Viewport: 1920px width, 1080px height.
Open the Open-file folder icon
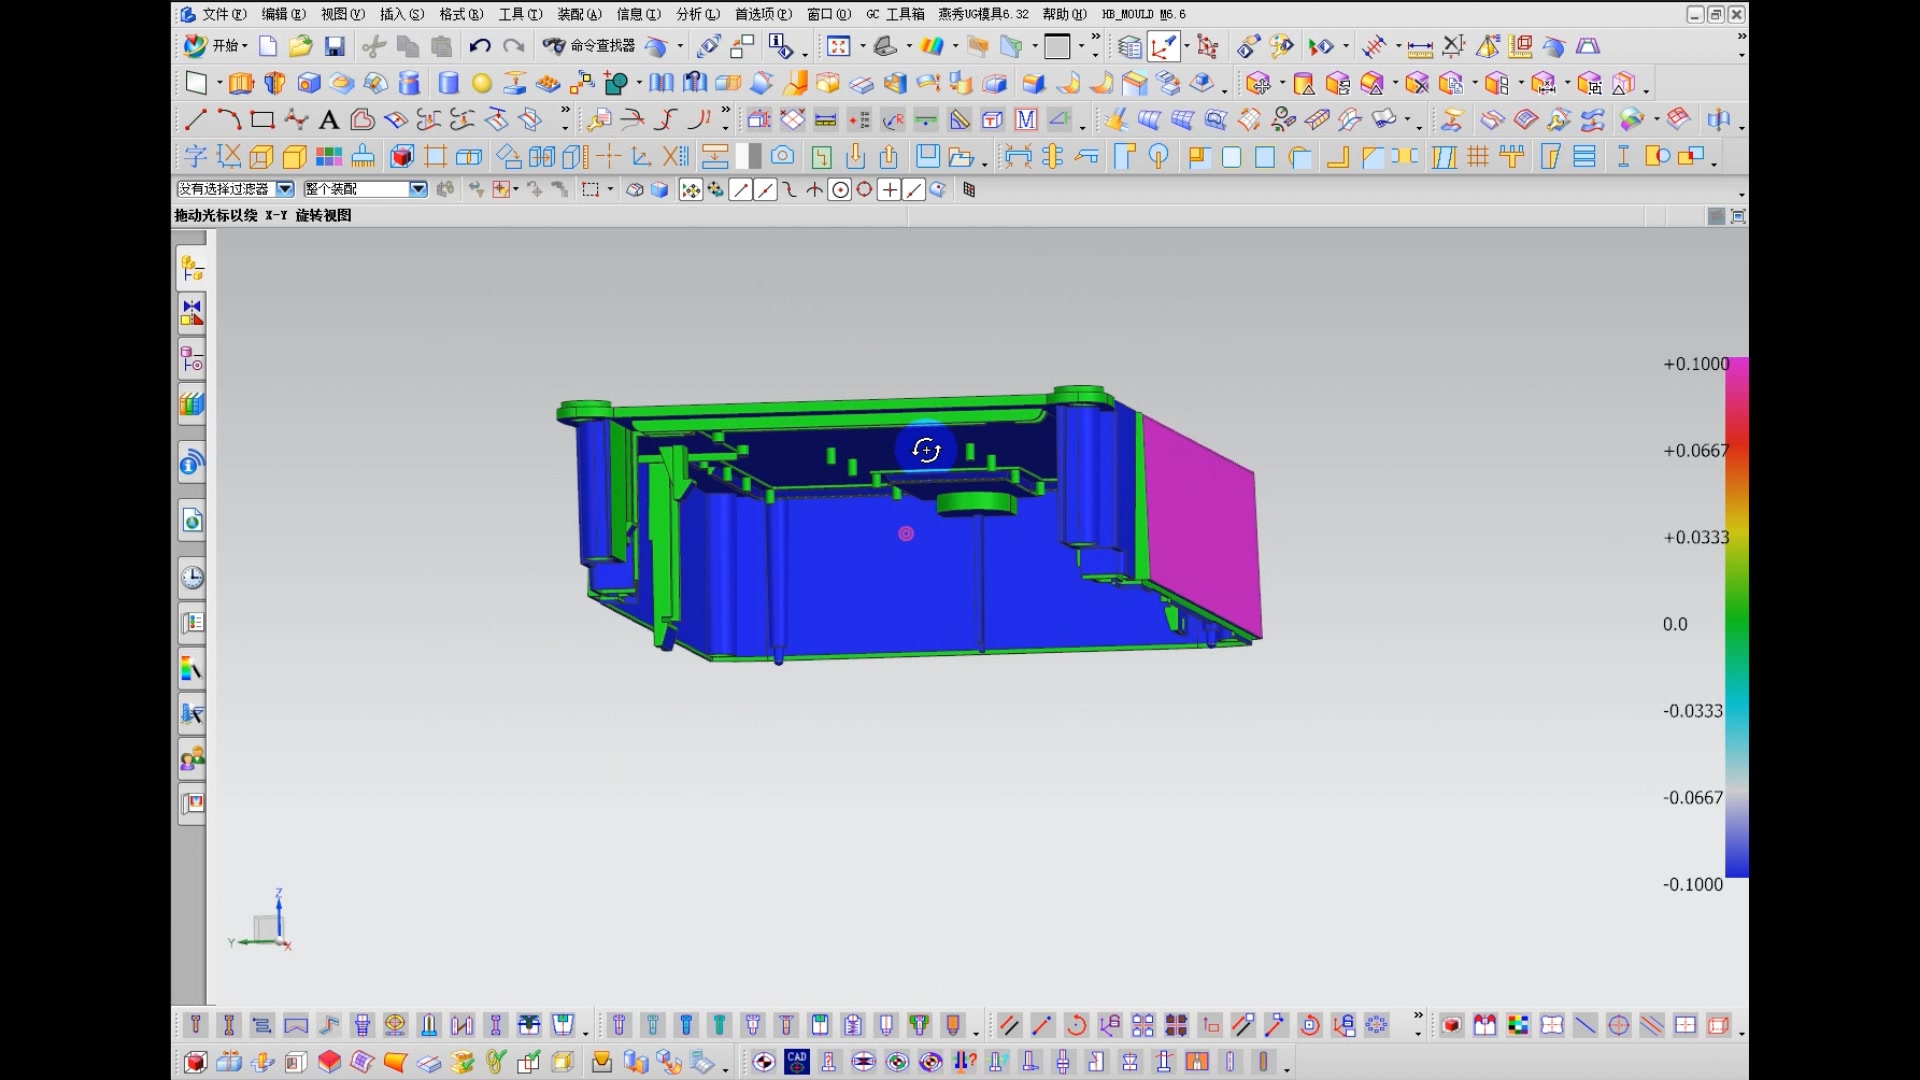pyautogui.click(x=300, y=46)
